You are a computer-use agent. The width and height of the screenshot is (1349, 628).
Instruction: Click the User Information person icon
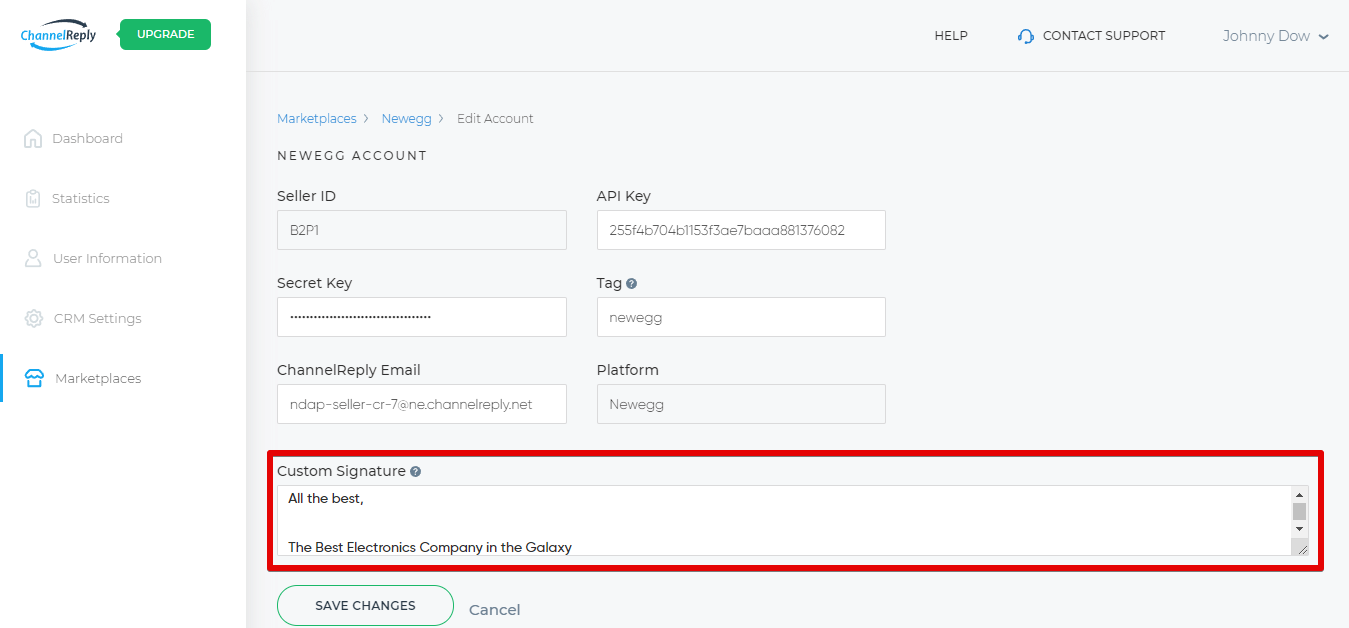[33, 259]
